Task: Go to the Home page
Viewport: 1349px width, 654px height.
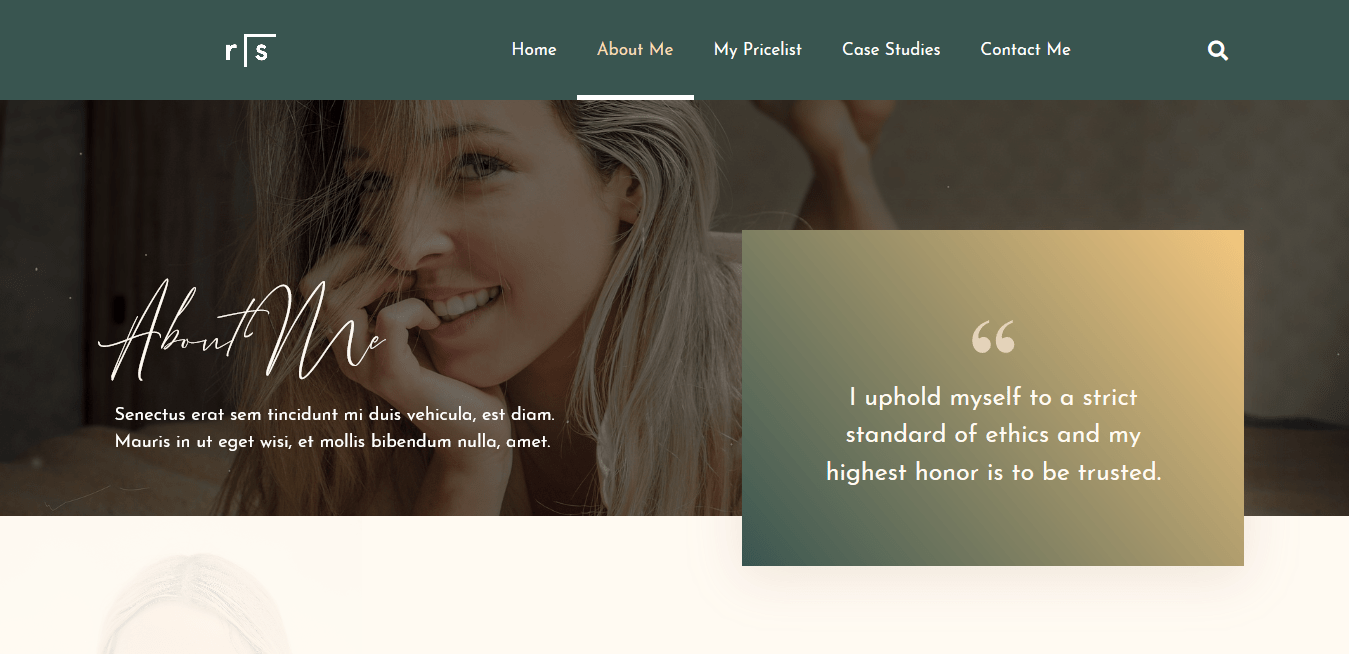Action: tap(534, 49)
